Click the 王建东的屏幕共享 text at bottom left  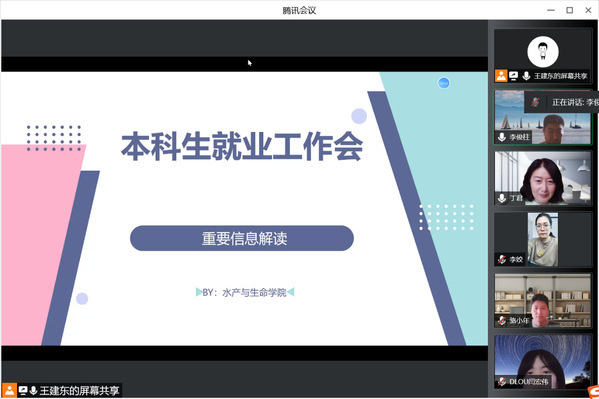click(79, 391)
